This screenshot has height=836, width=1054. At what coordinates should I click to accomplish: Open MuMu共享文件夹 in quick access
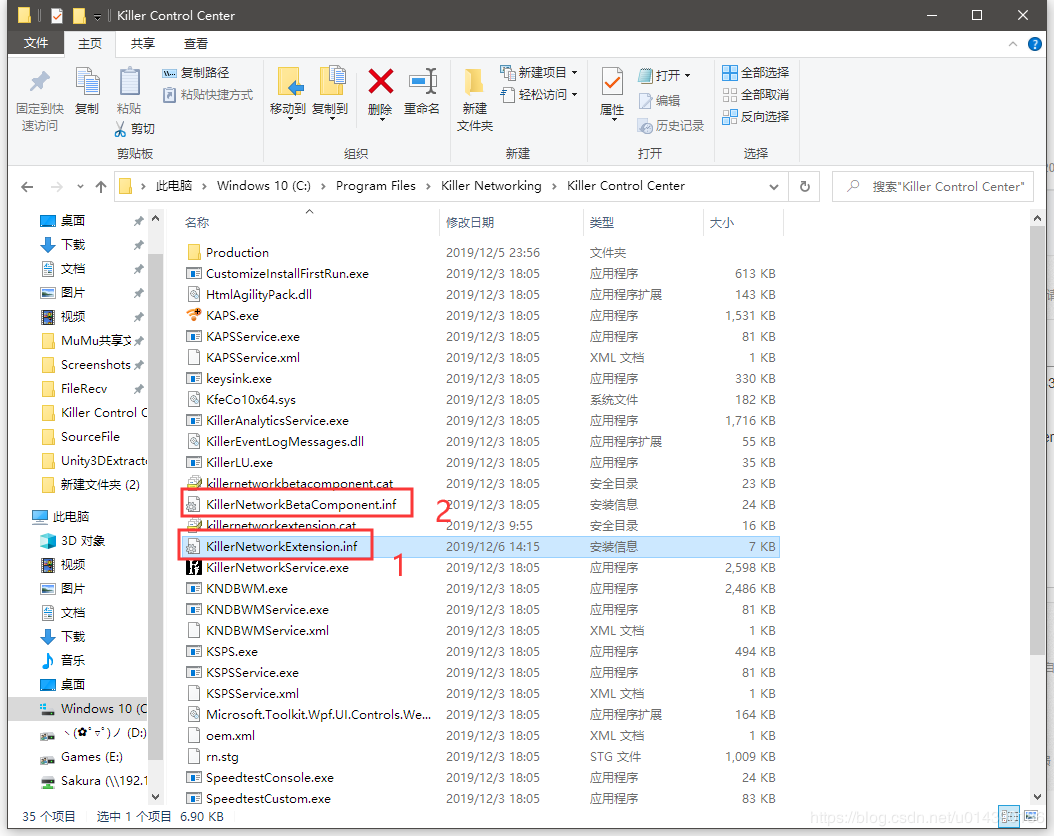[95, 341]
